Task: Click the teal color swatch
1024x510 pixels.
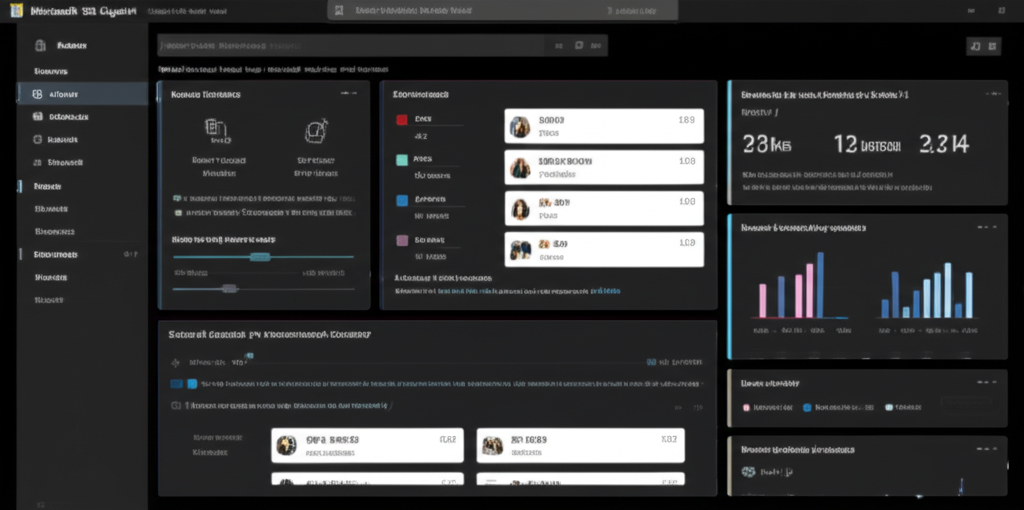Action: pyautogui.click(x=402, y=160)
